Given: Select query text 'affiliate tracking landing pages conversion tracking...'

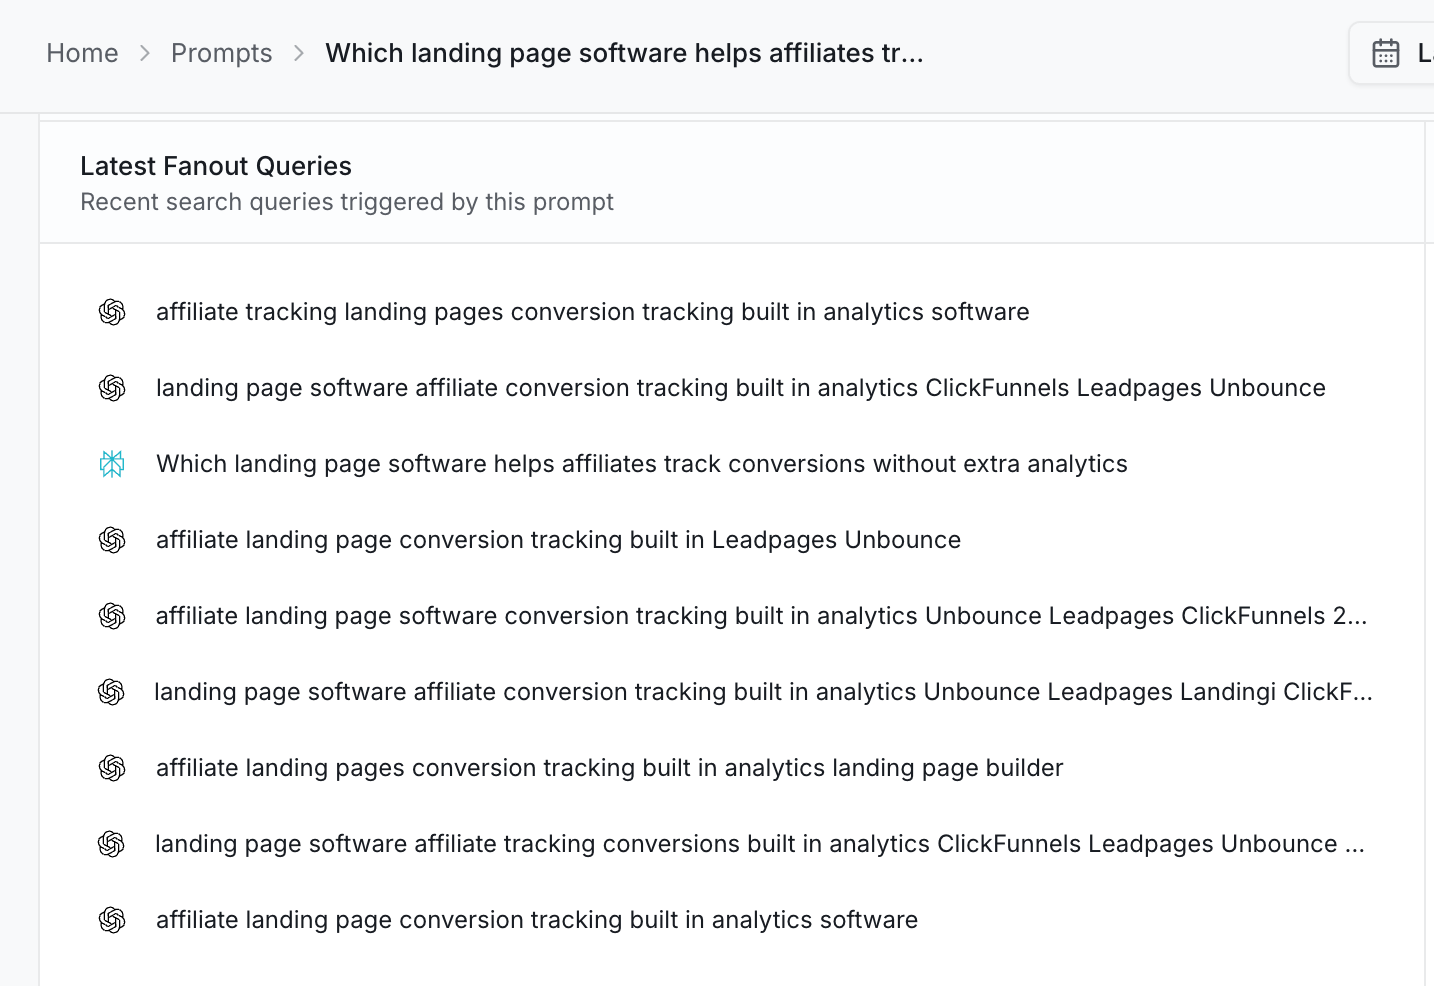Looking at the screenshot, I should pos(593,312).
